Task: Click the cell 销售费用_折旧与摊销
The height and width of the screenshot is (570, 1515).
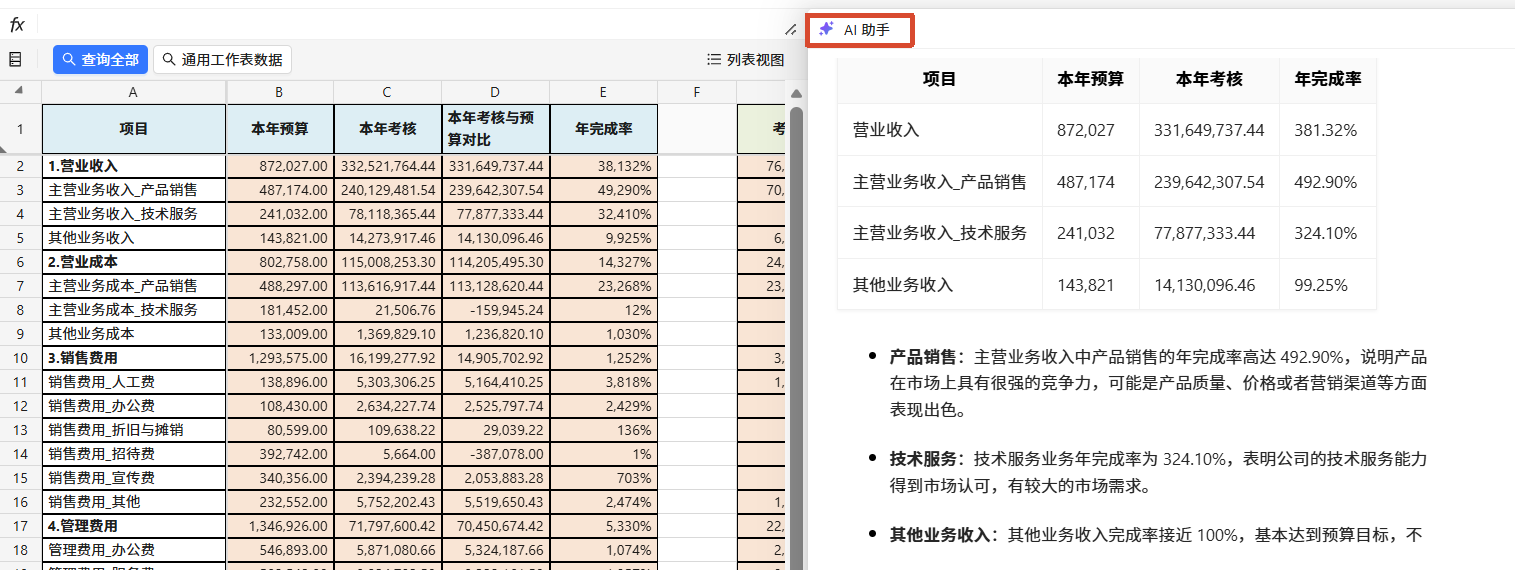Action: coord(134,430)
